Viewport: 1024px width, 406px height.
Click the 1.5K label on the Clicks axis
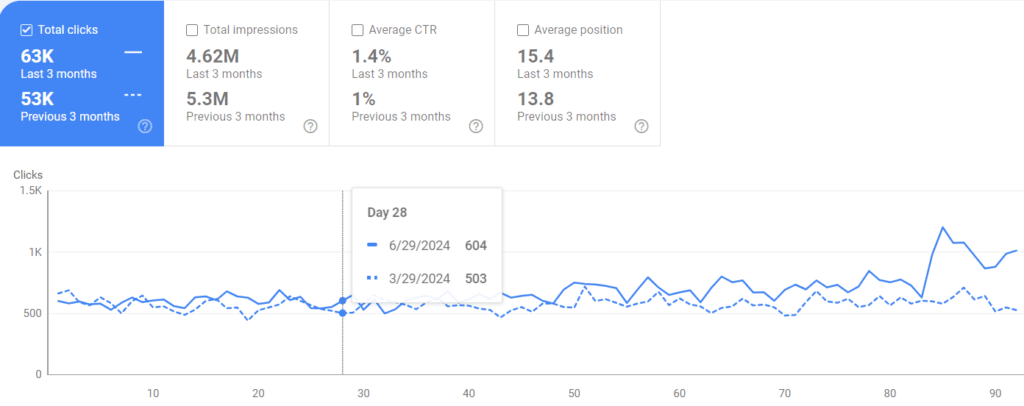[x=31, y=191]
